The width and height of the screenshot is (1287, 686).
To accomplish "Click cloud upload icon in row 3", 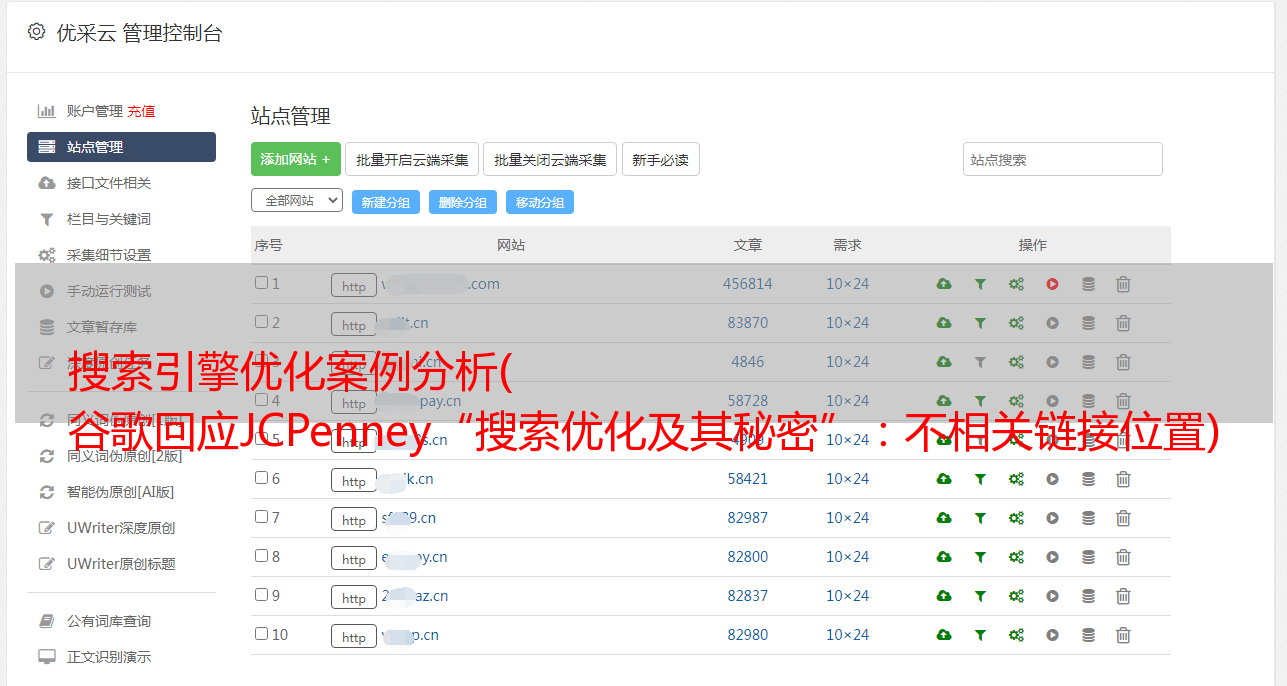I will point(944,362).
